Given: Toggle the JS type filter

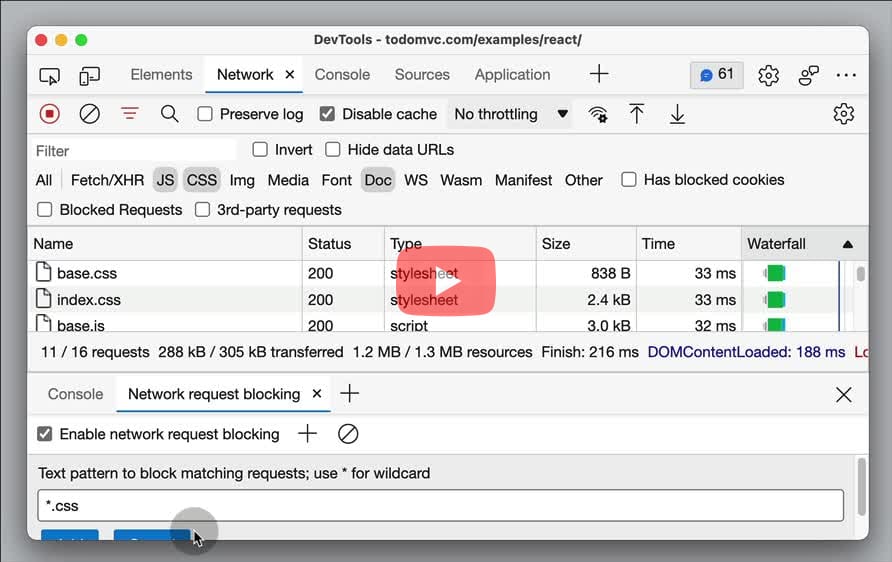Looking at the screenshot, I should click(165, 180).
